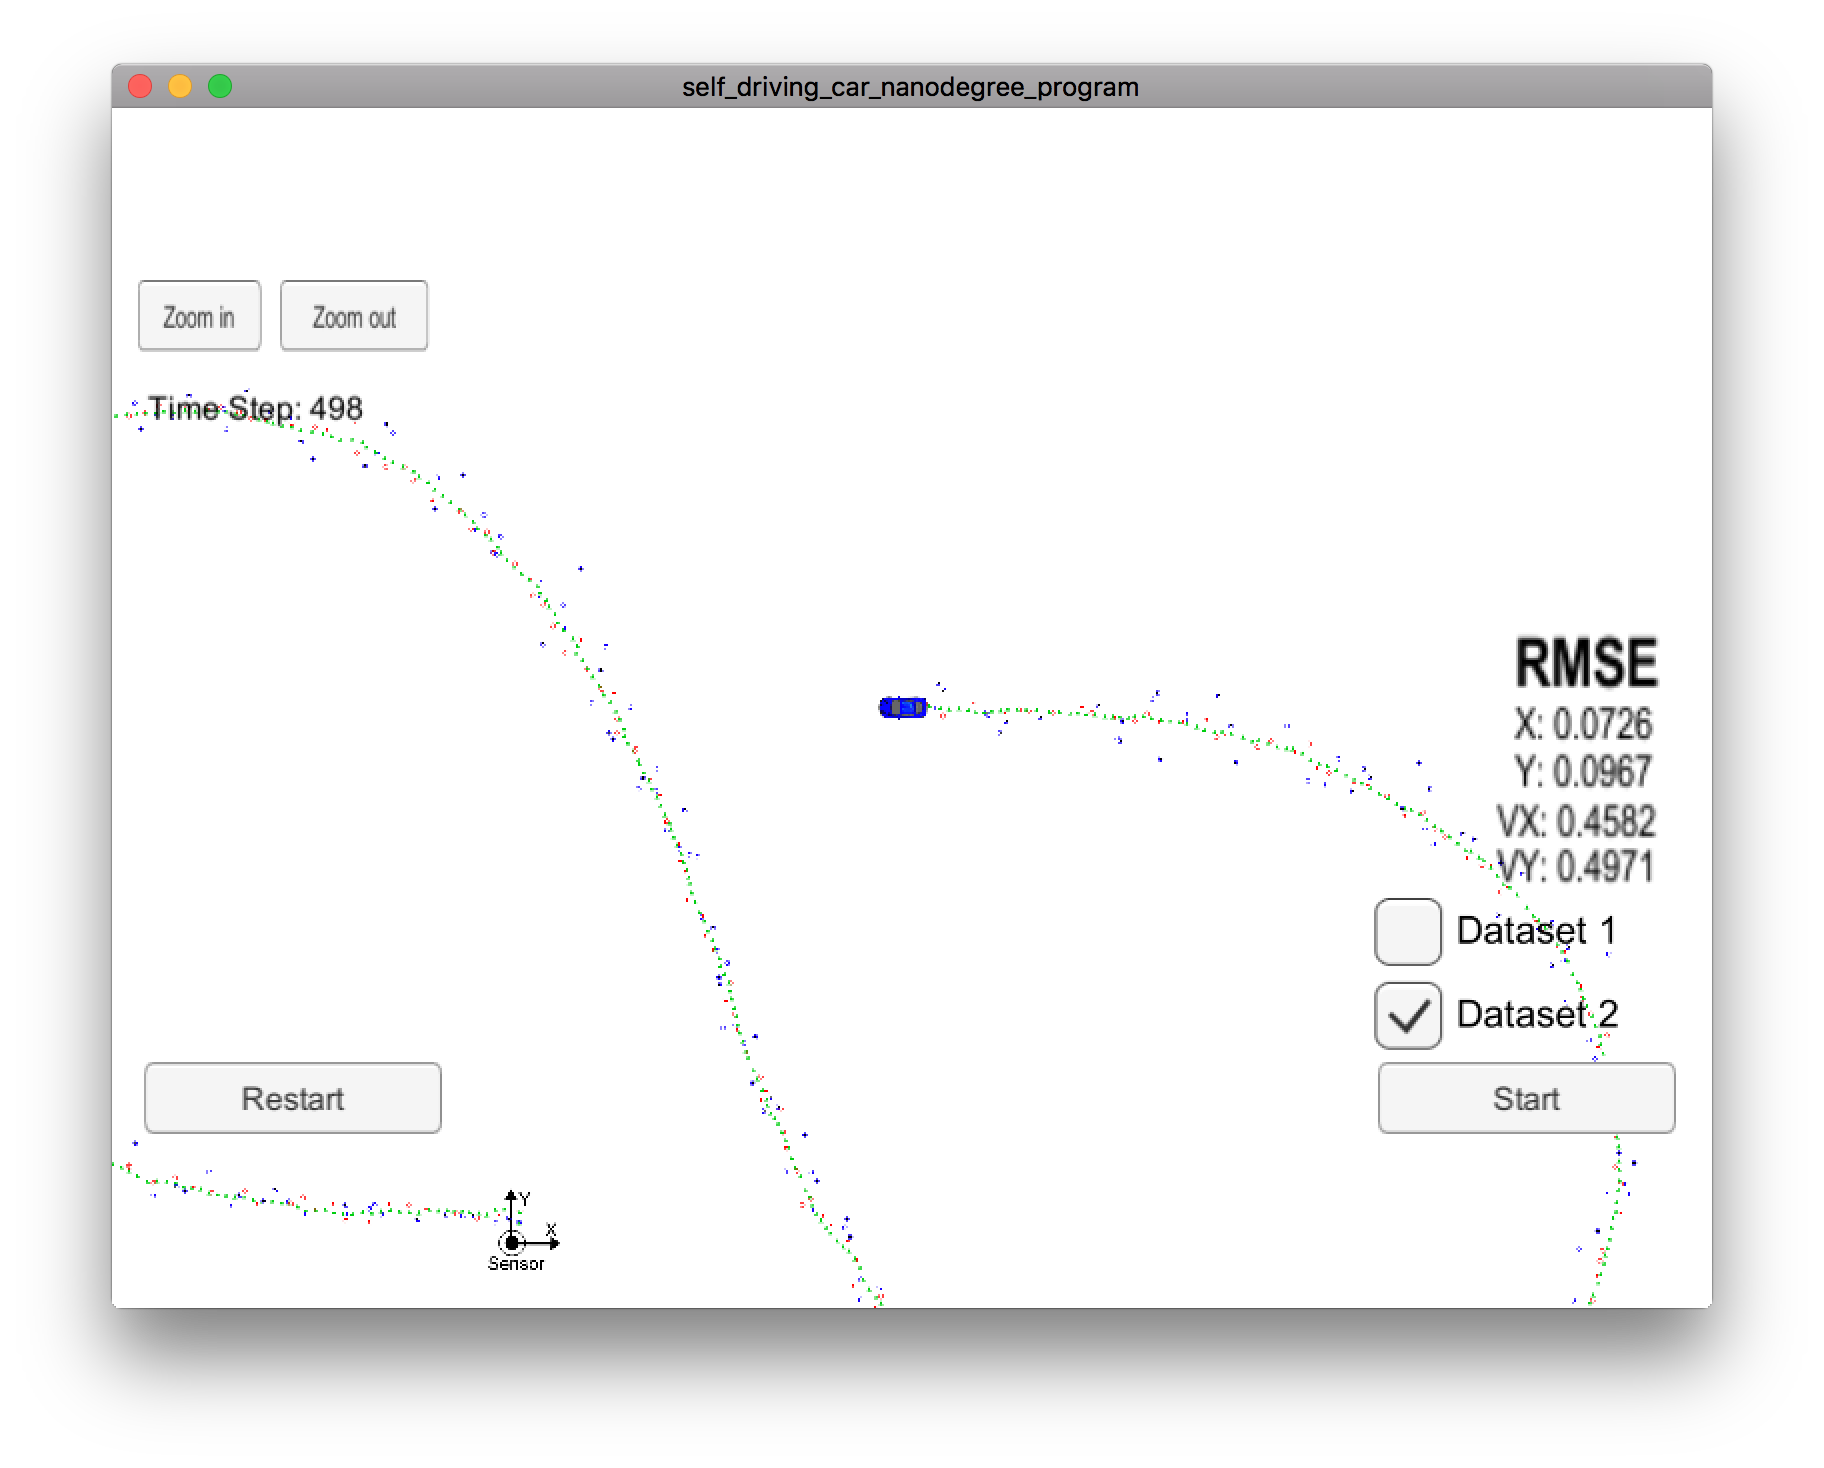Screen dimensions: 1824x1468
Task: Click the Zoom in button
Action: coord(199,316)
